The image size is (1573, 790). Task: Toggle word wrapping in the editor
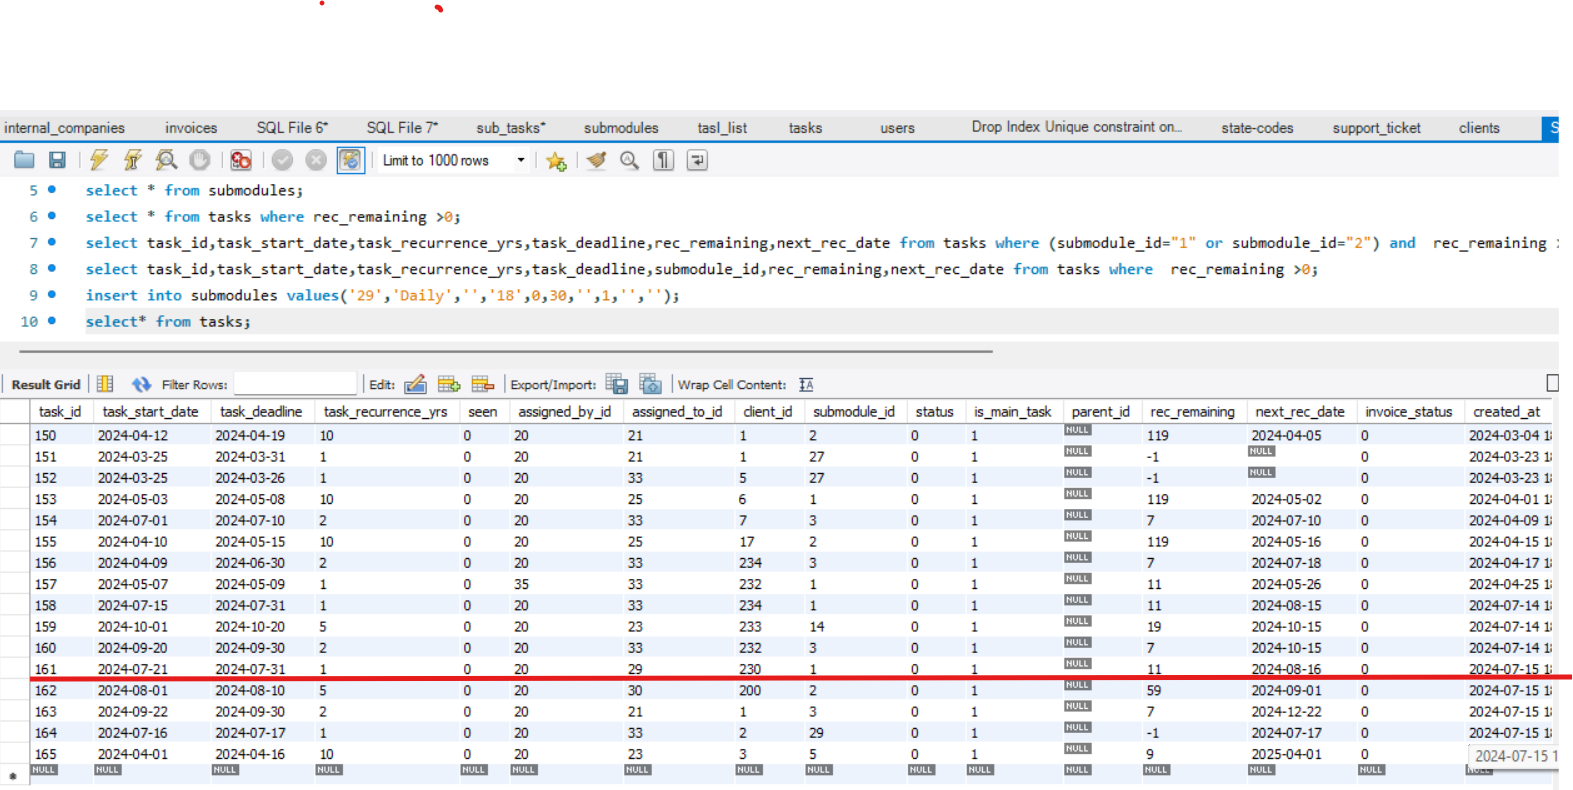(x=697, y=160)
